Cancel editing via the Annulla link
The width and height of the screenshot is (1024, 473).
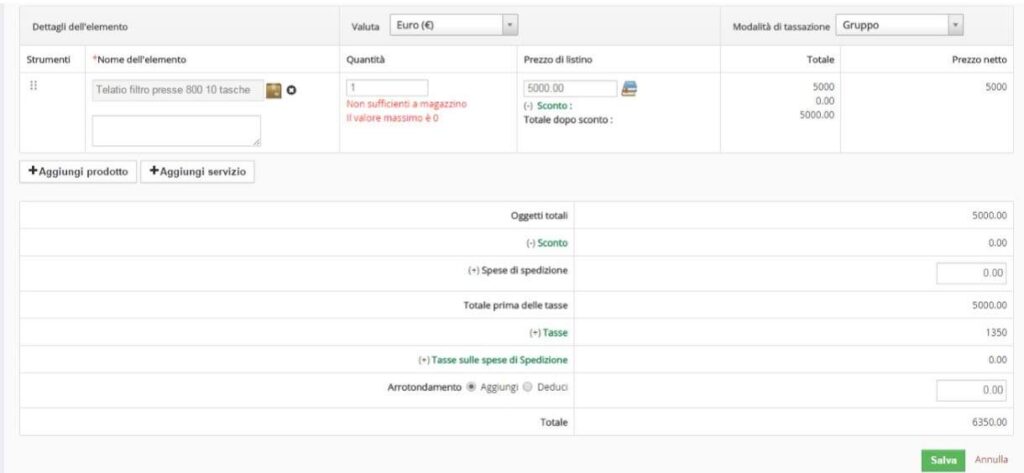click(x=991, y=460)
